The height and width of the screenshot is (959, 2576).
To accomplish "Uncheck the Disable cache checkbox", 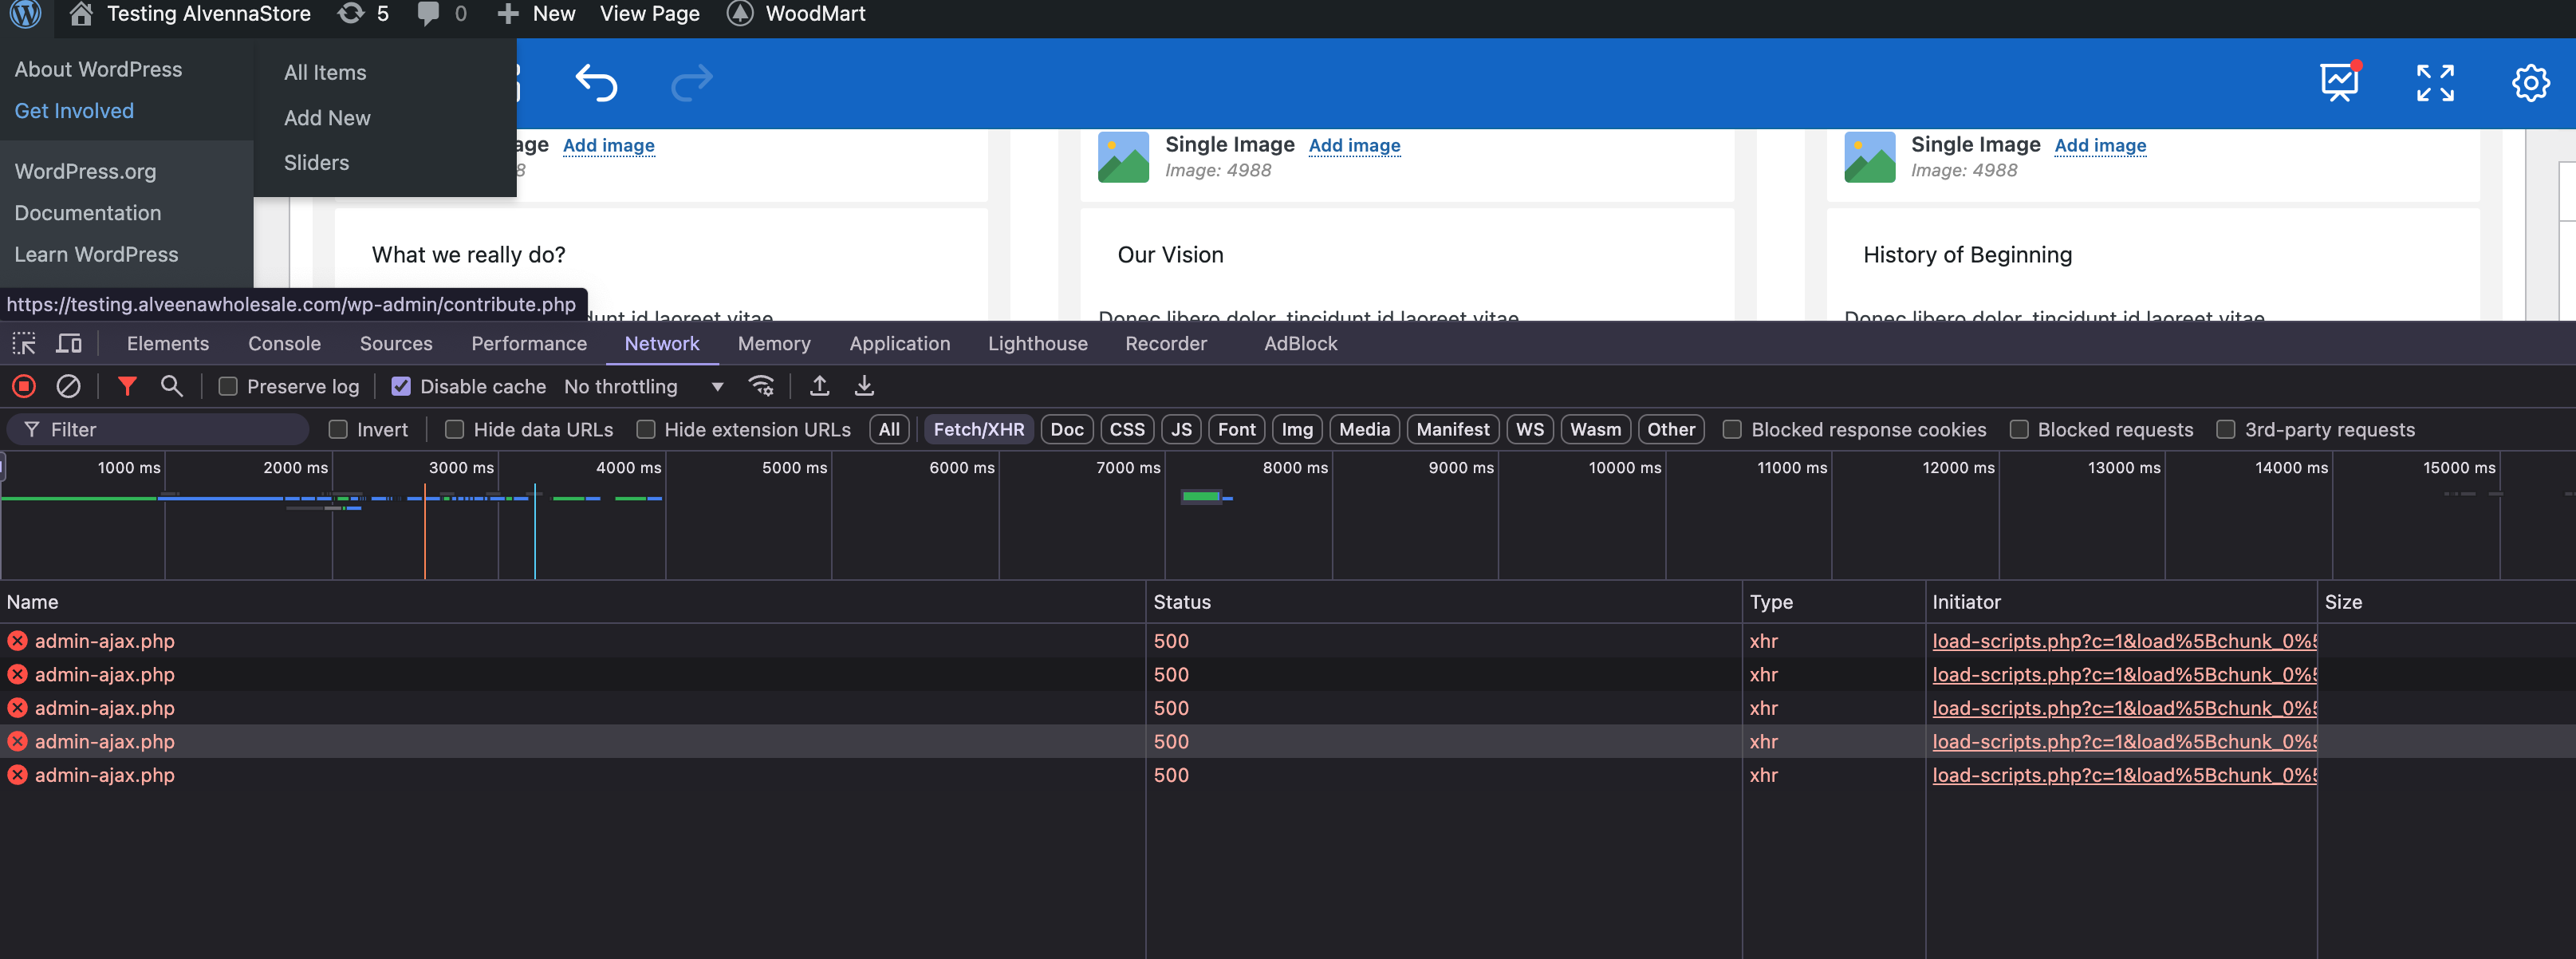I will pyautogui.click(x=401, y=387).
